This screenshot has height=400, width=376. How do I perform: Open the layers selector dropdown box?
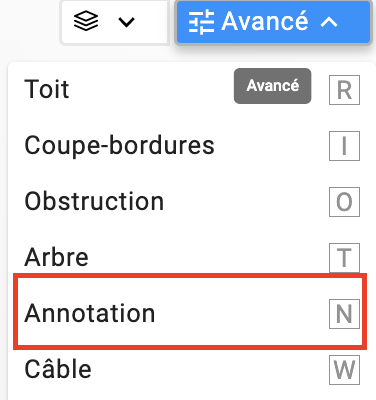pyautogui.click(x=115, y=22)
